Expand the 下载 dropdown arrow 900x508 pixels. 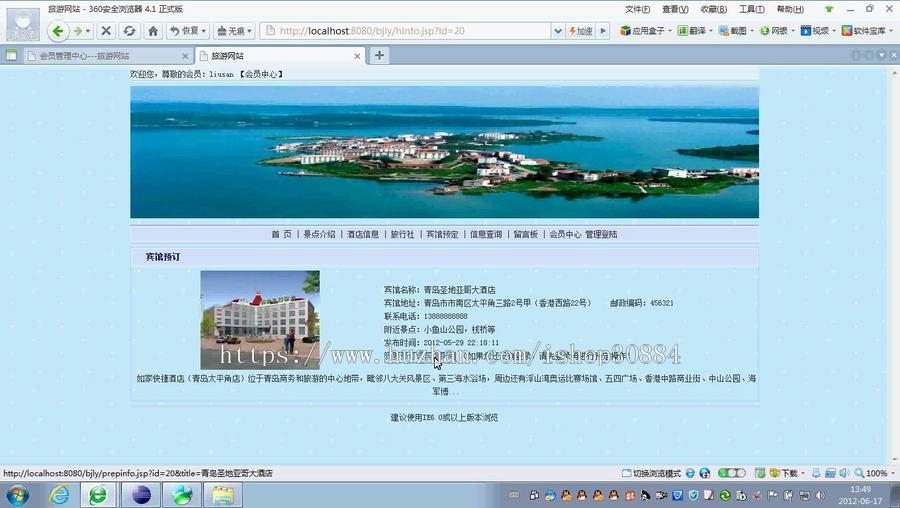pyautogui.click(x=803, y=474)
